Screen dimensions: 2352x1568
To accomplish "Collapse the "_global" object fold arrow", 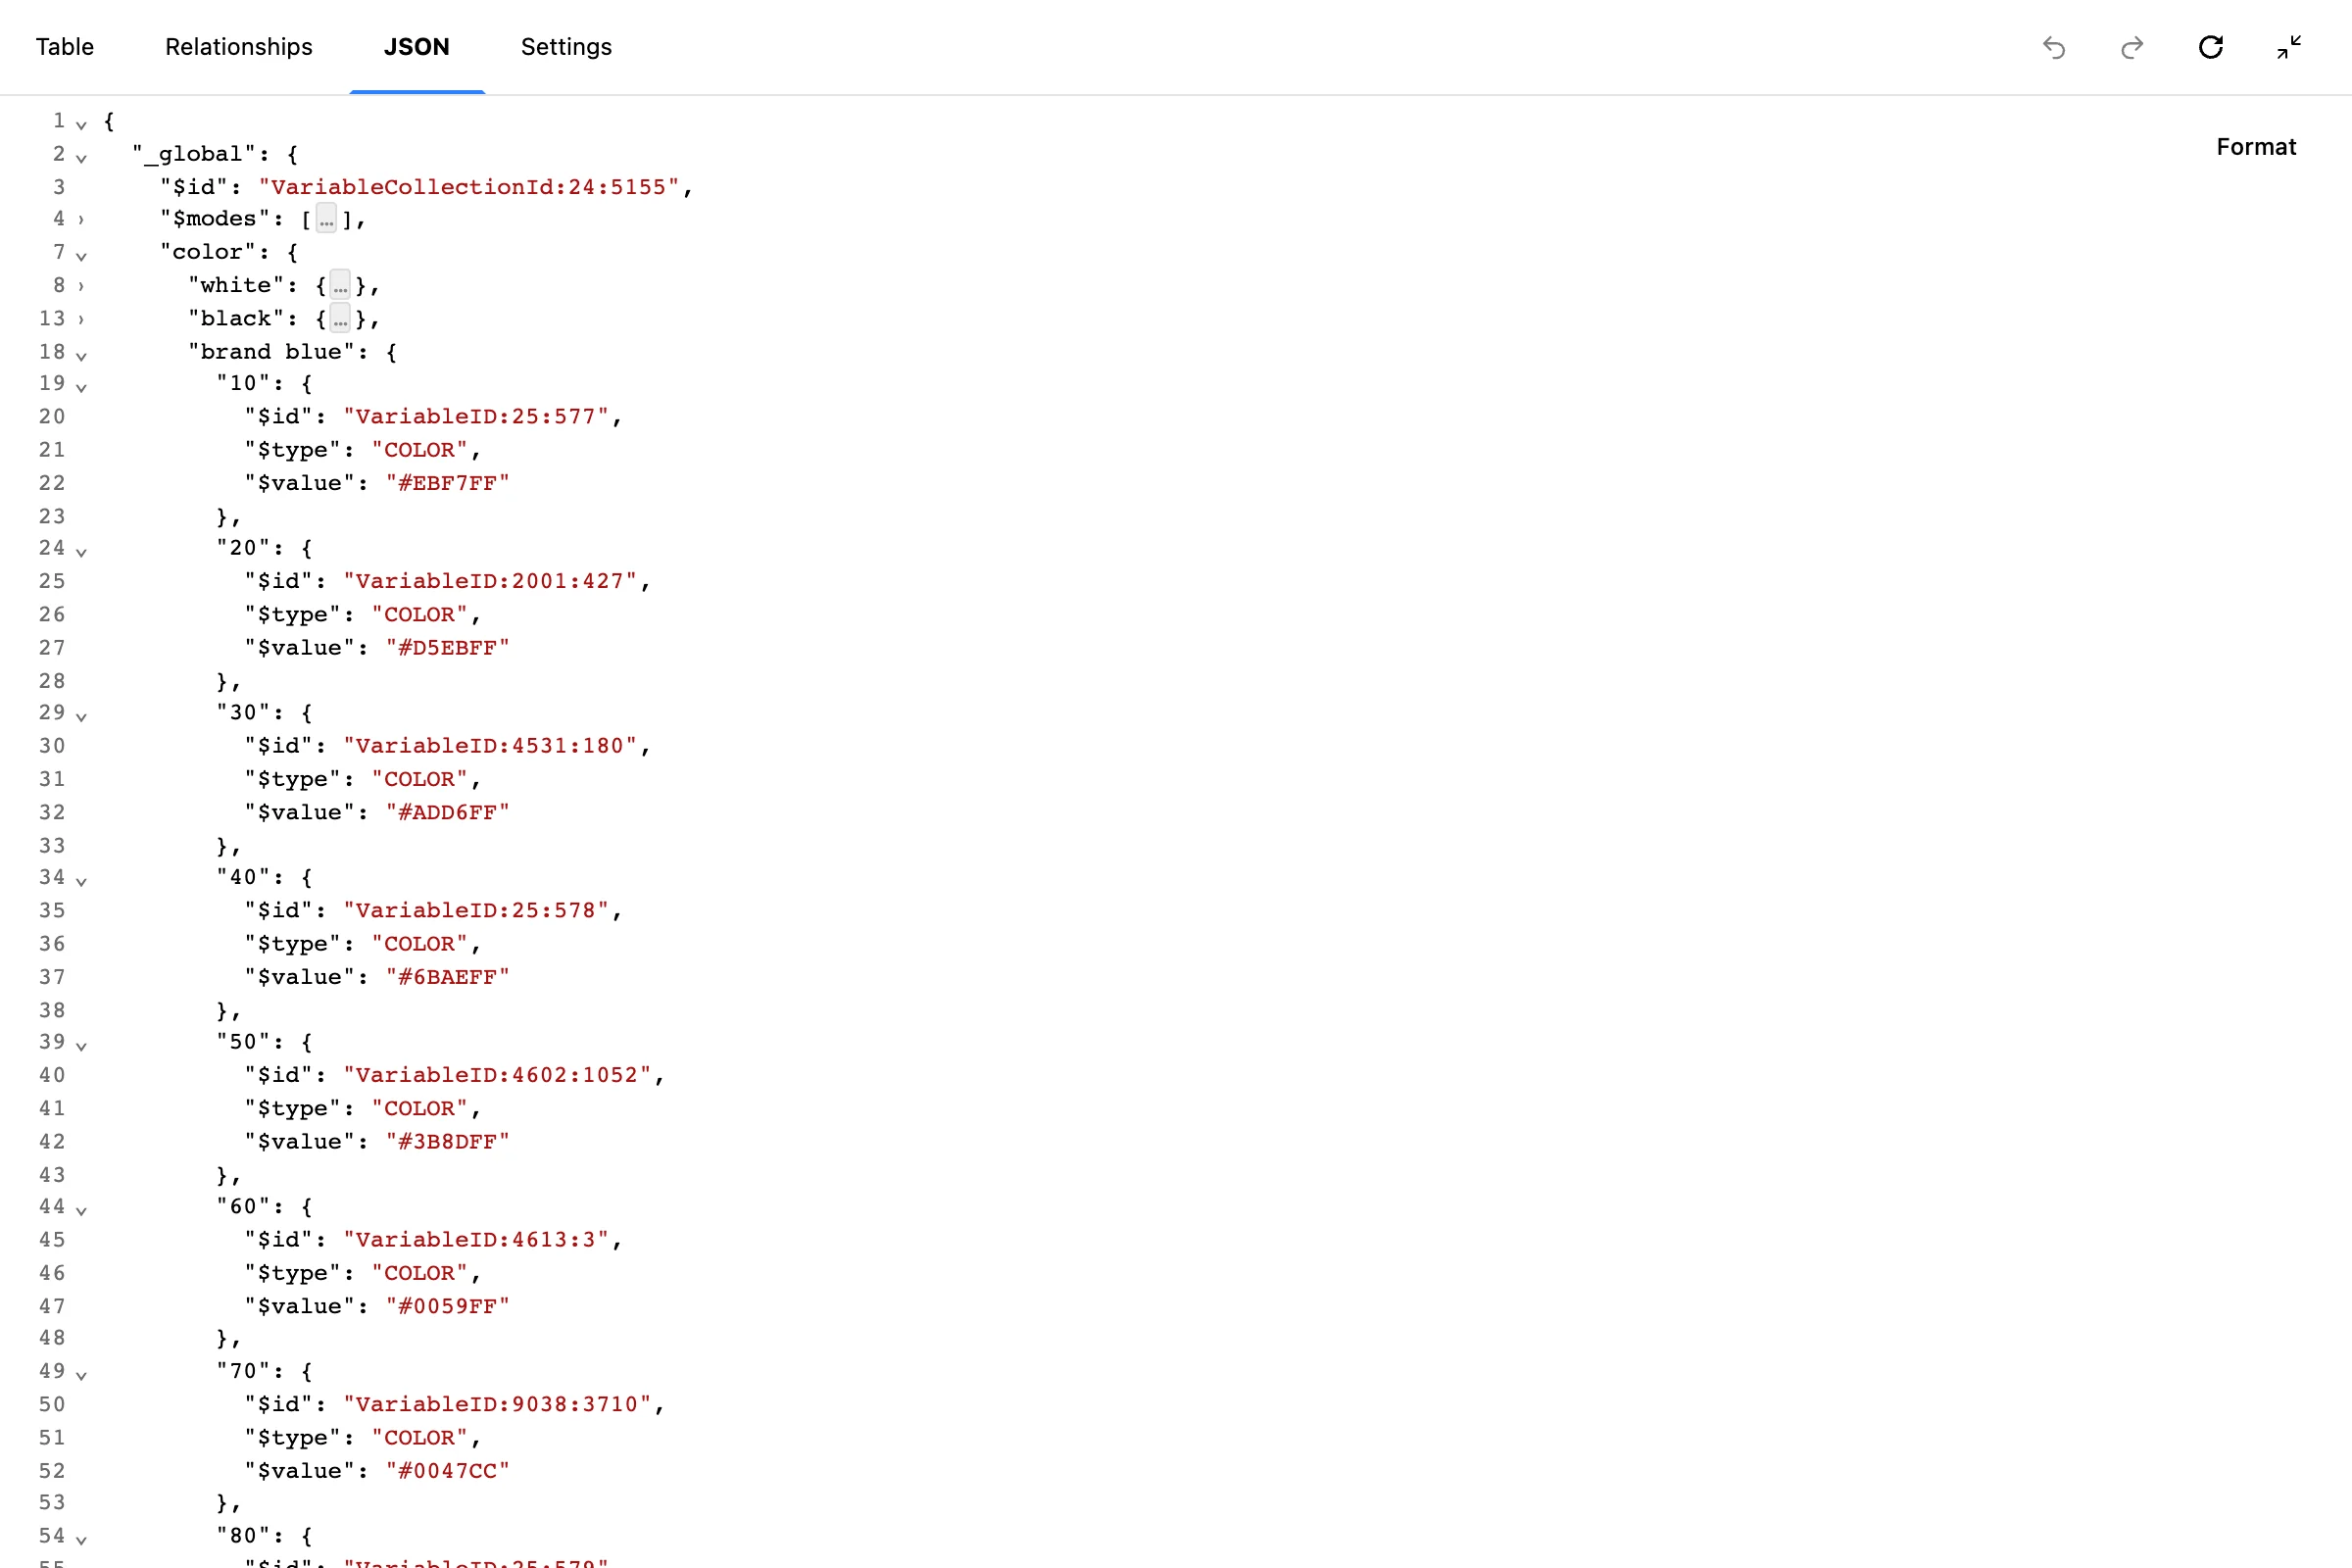I will point(81,157).
